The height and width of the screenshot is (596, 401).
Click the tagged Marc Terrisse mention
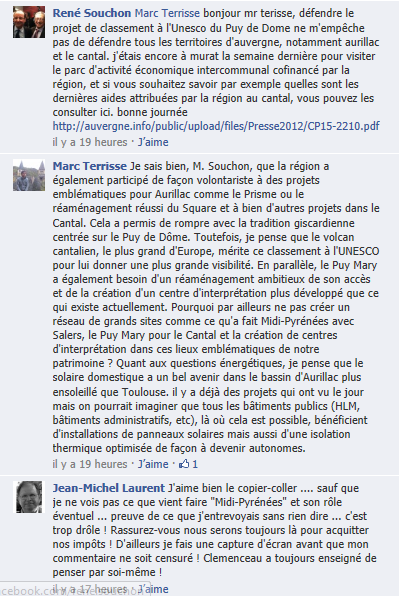click(x=167, y=13)
